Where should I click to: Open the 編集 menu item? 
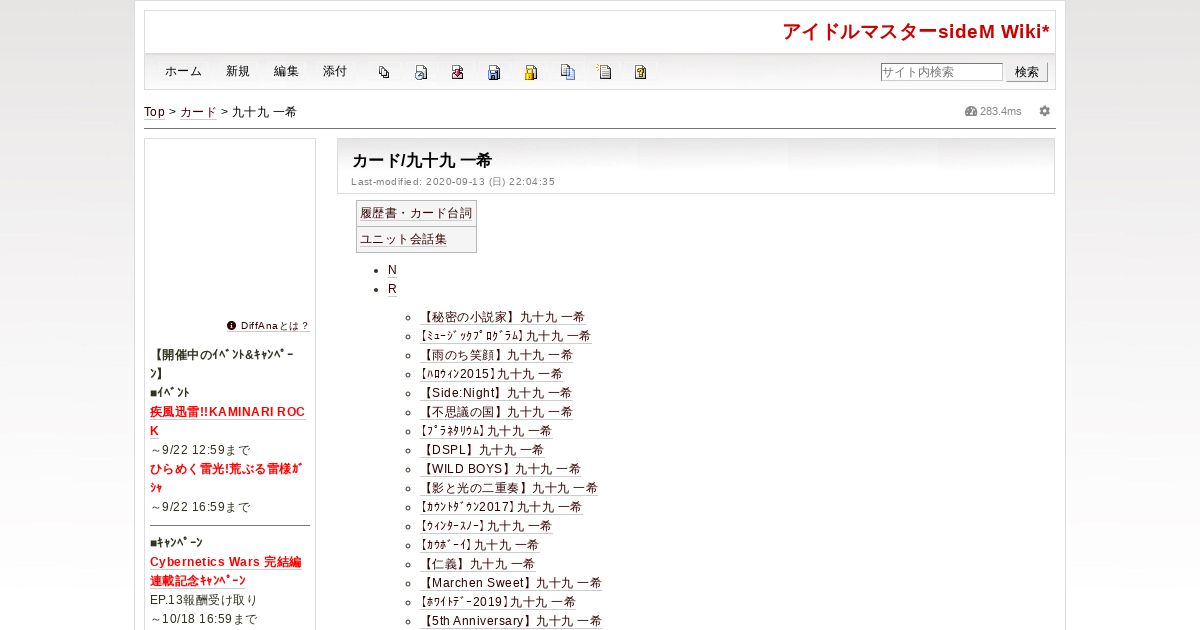[286, 72]
